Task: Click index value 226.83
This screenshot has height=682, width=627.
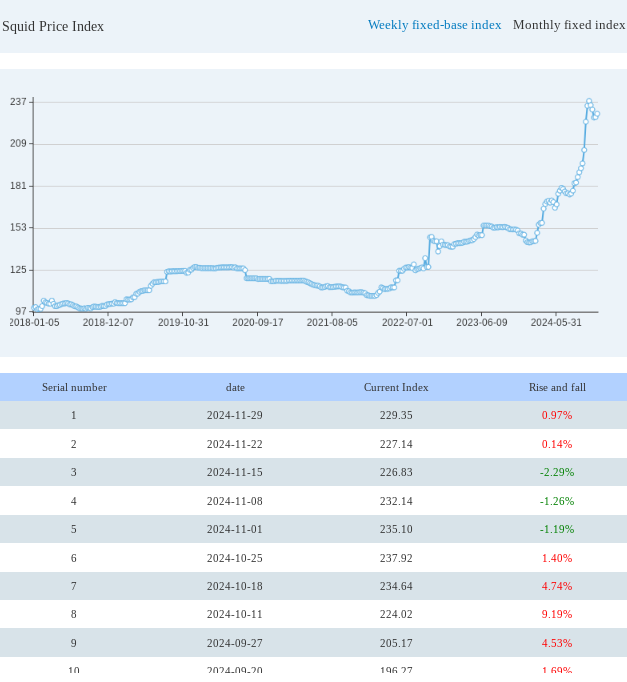Action: coord(396,472)
